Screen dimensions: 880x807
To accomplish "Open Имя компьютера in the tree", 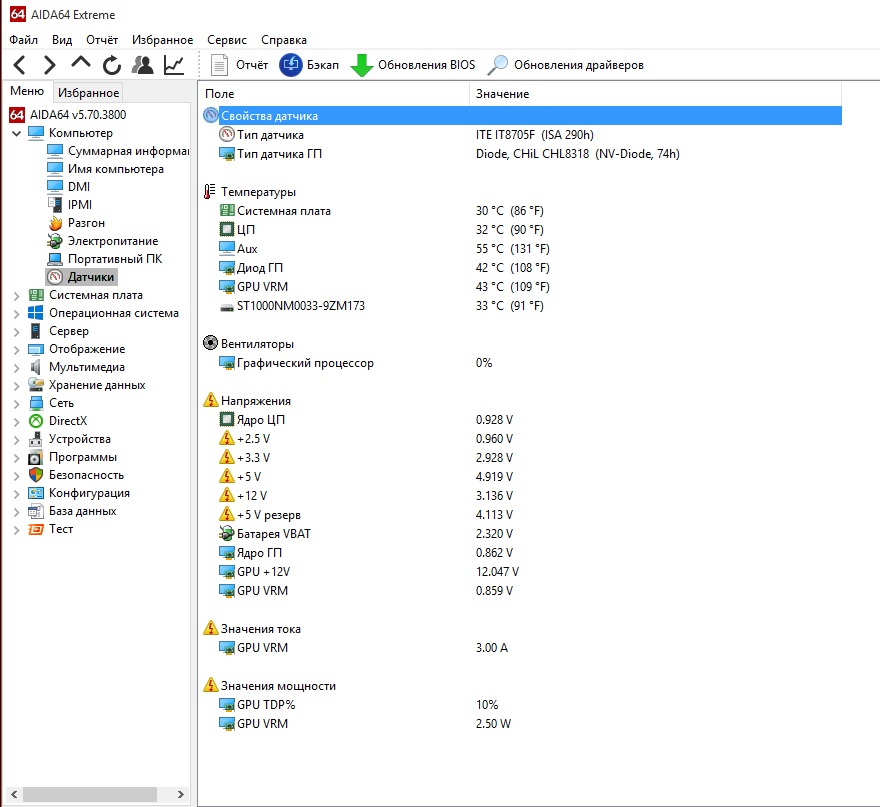I will [106, 169].
